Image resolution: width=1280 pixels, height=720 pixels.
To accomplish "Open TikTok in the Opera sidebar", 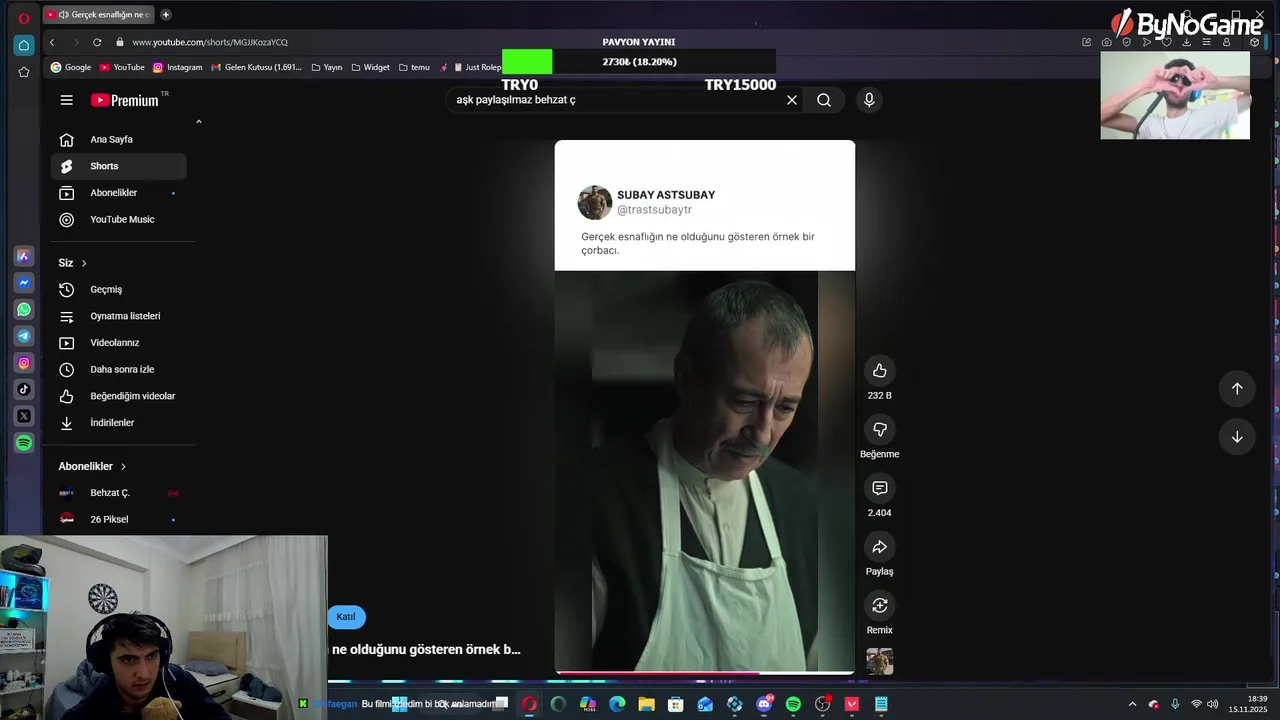I will click(x=24, y=389).
